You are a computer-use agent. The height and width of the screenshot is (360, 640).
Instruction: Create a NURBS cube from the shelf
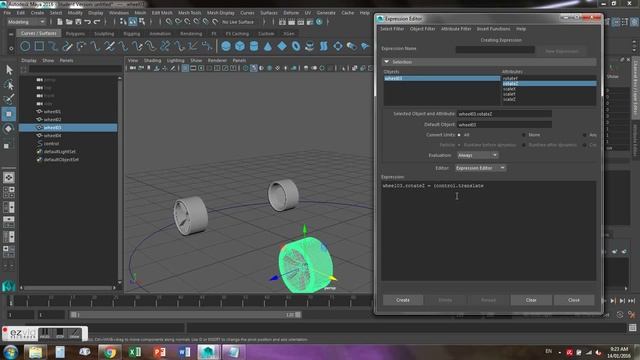point(240,46)
